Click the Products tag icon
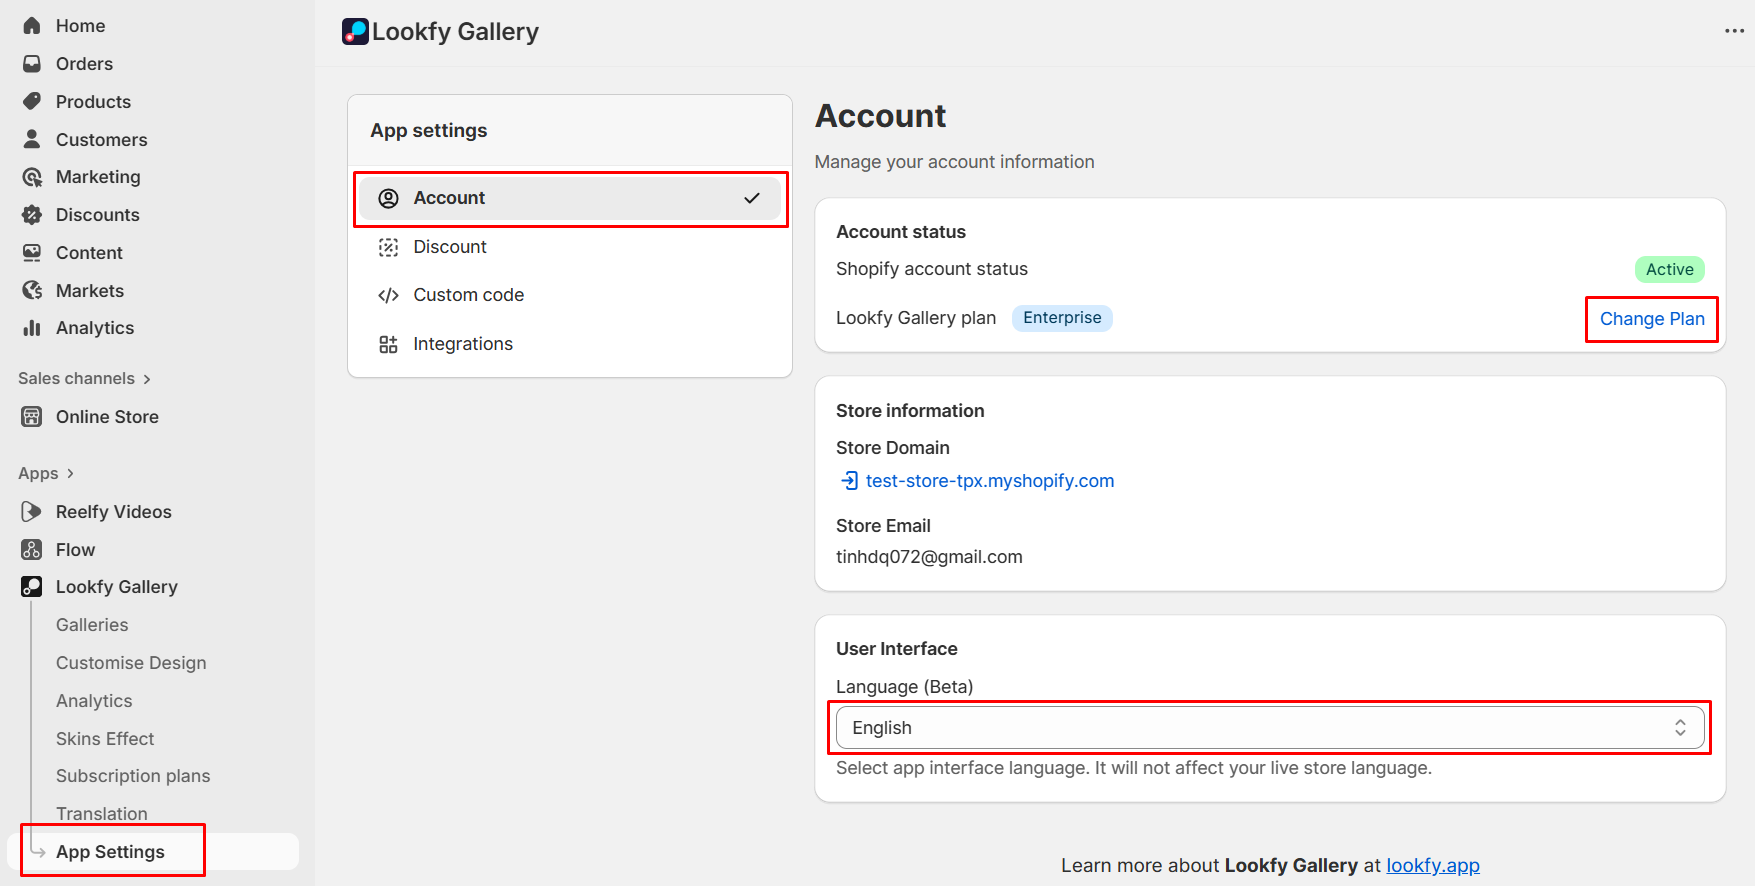 pyautogui.click(x=32, y=101)
